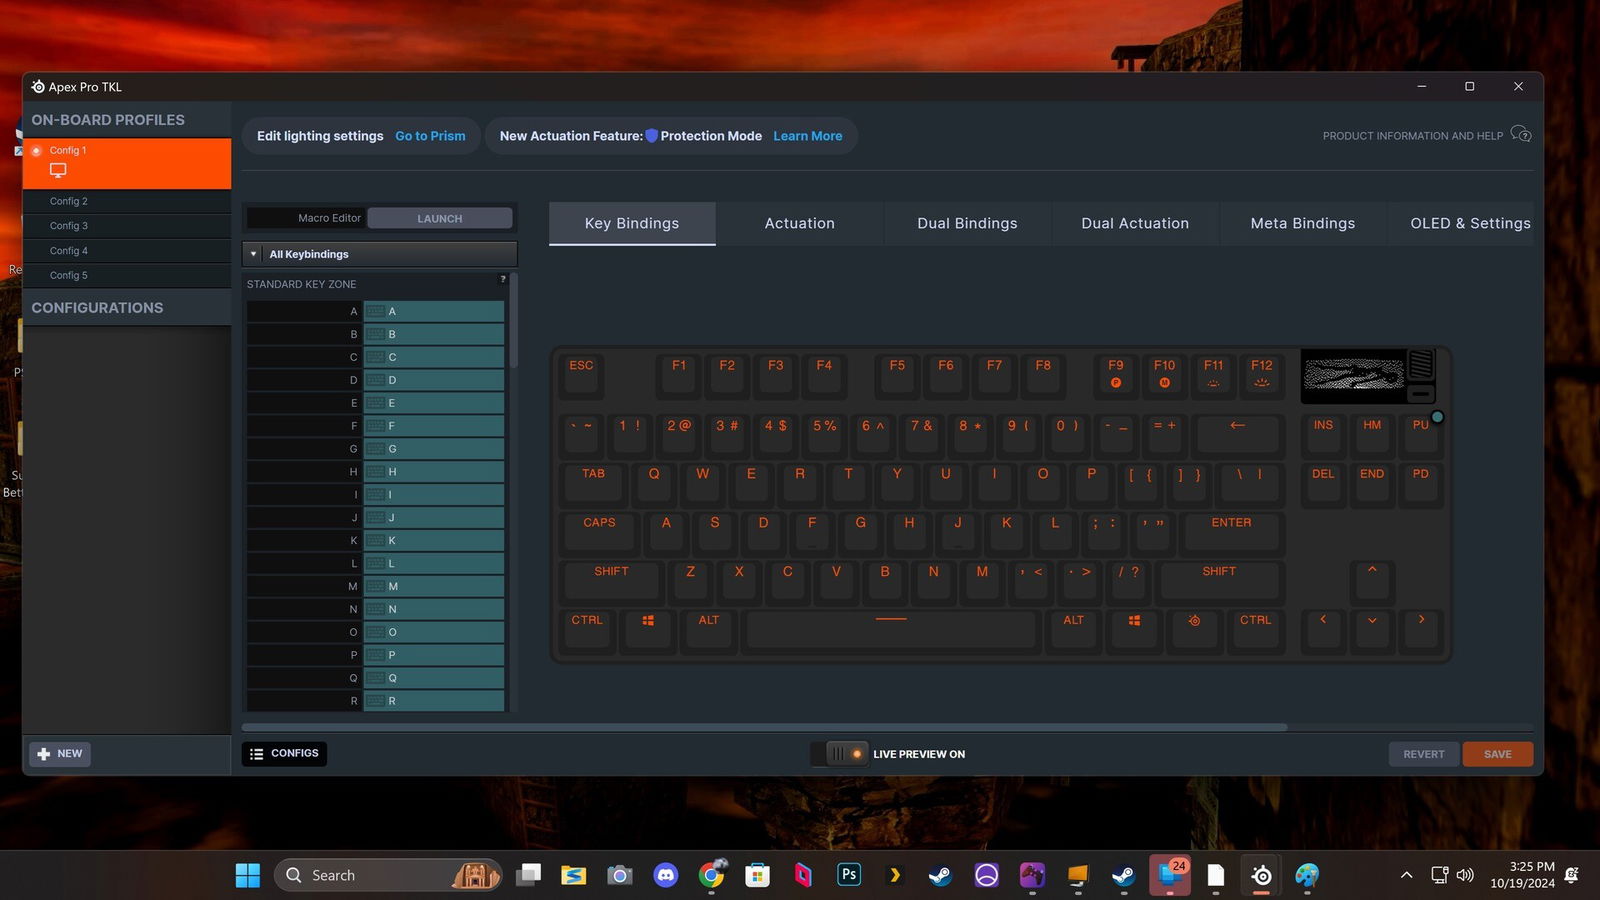Click the taskbar clock showing 3:25 PM

pyautogui.click(x=1522, y=875)
